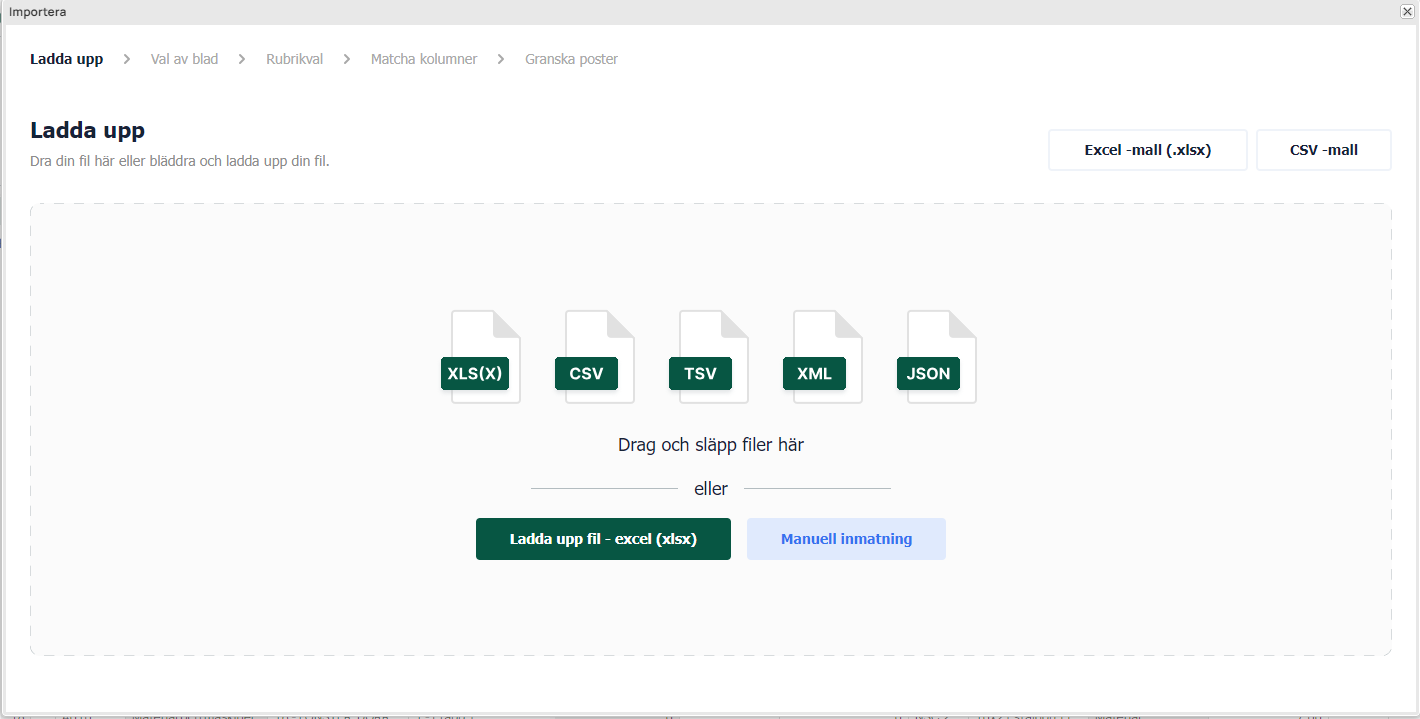1420x719 pixels.
Task: Download the CSV -mall template
Action: pos(1323,150)
